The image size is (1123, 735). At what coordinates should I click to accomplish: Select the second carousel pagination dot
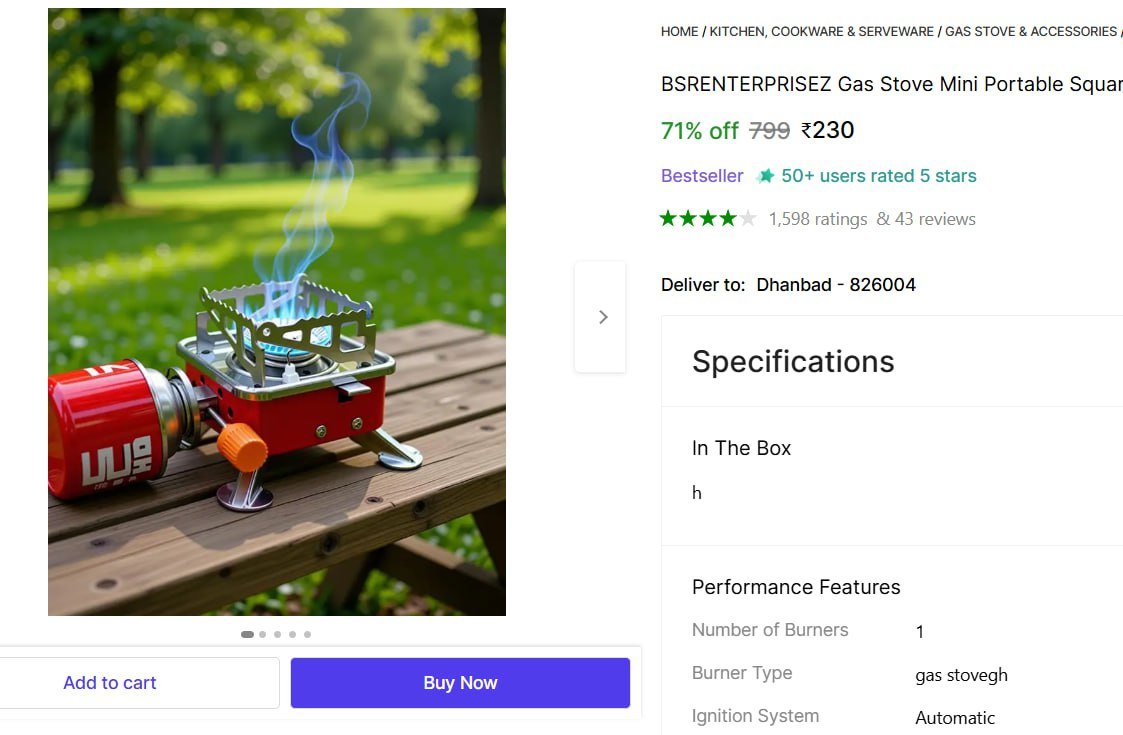click(x=262, y=634)
